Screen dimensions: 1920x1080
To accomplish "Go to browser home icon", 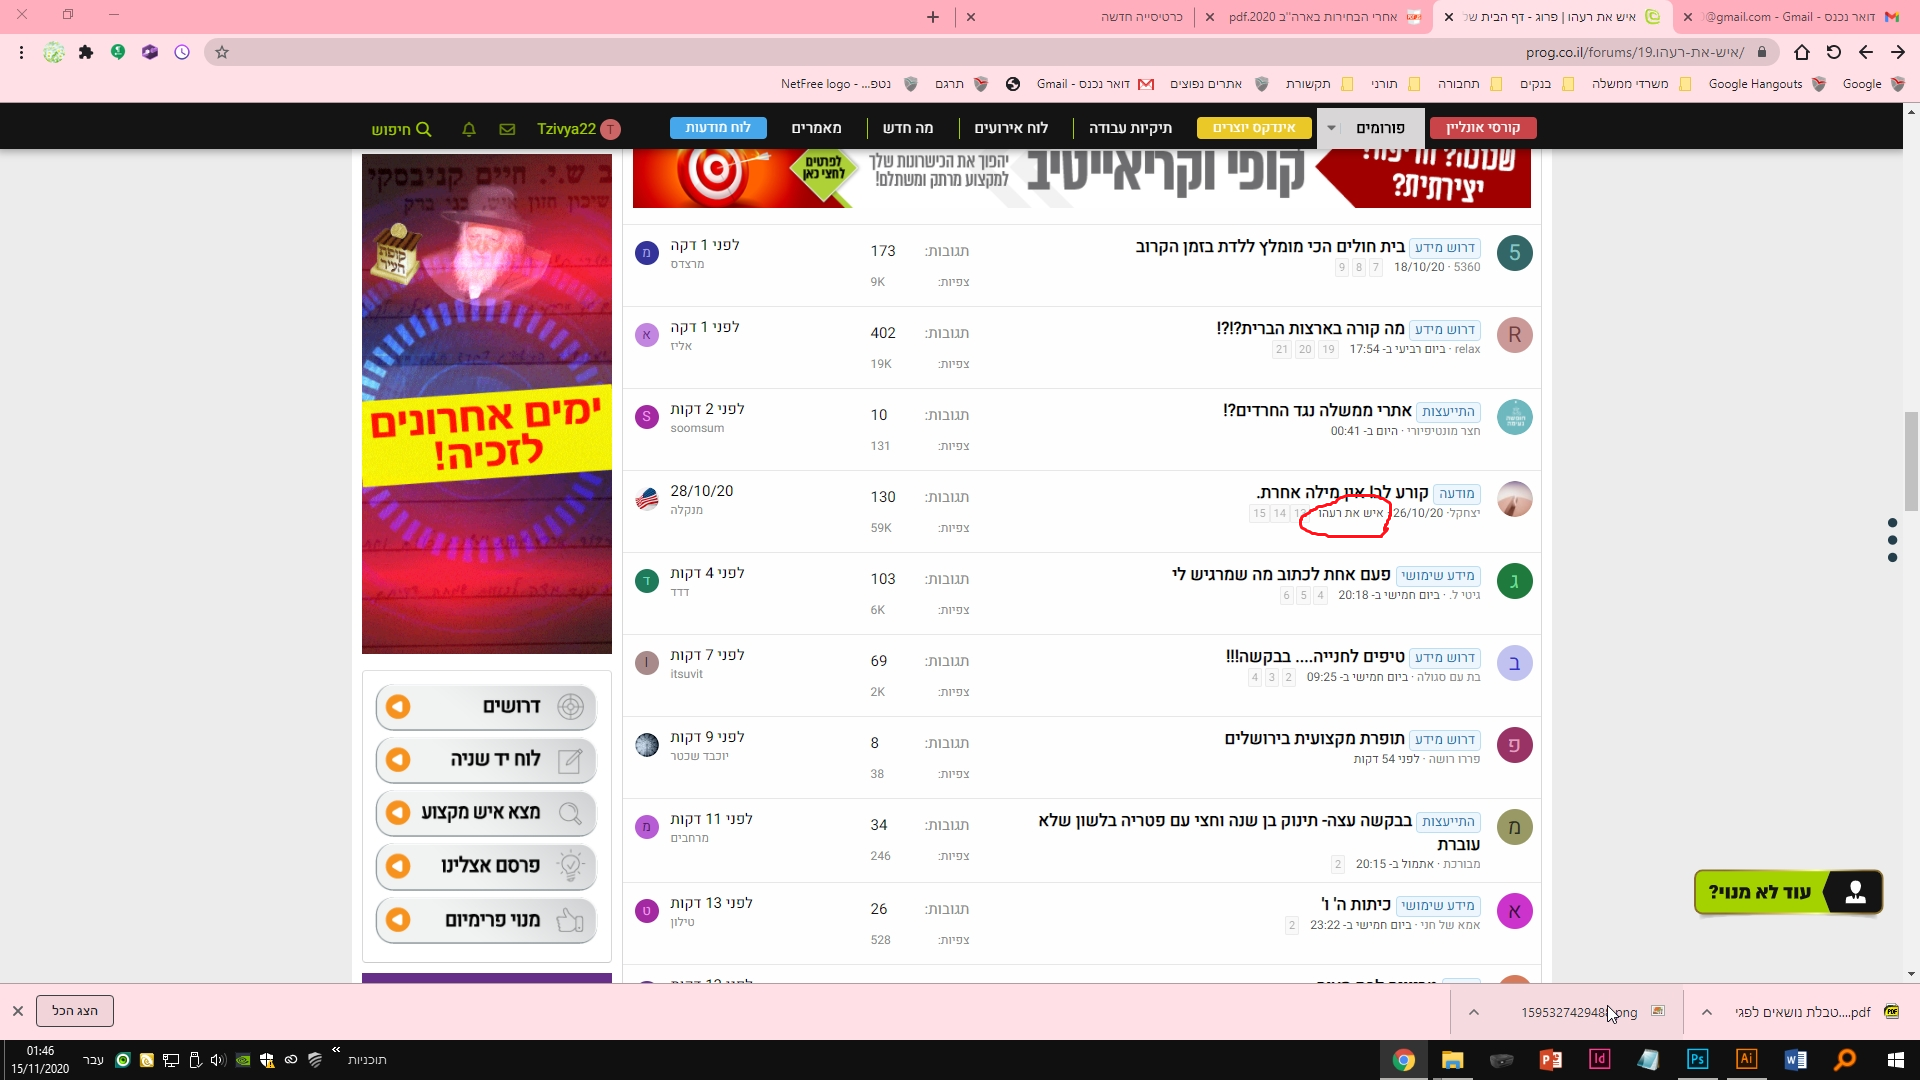I will pos(1802,52).
